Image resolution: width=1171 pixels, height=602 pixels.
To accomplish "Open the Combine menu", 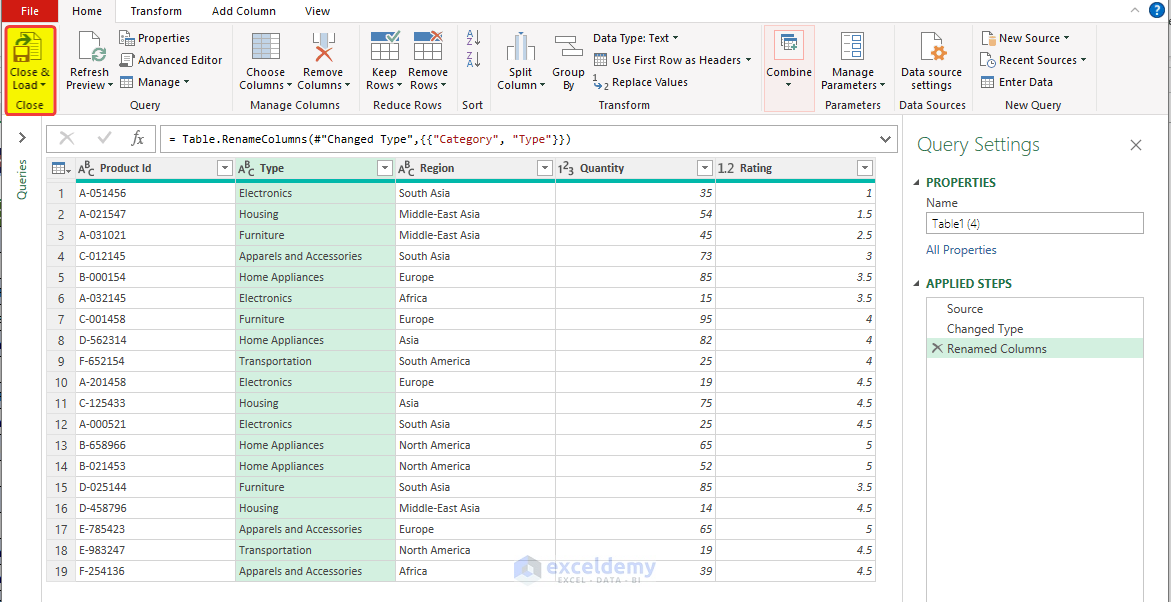I will tap(789, 68).
